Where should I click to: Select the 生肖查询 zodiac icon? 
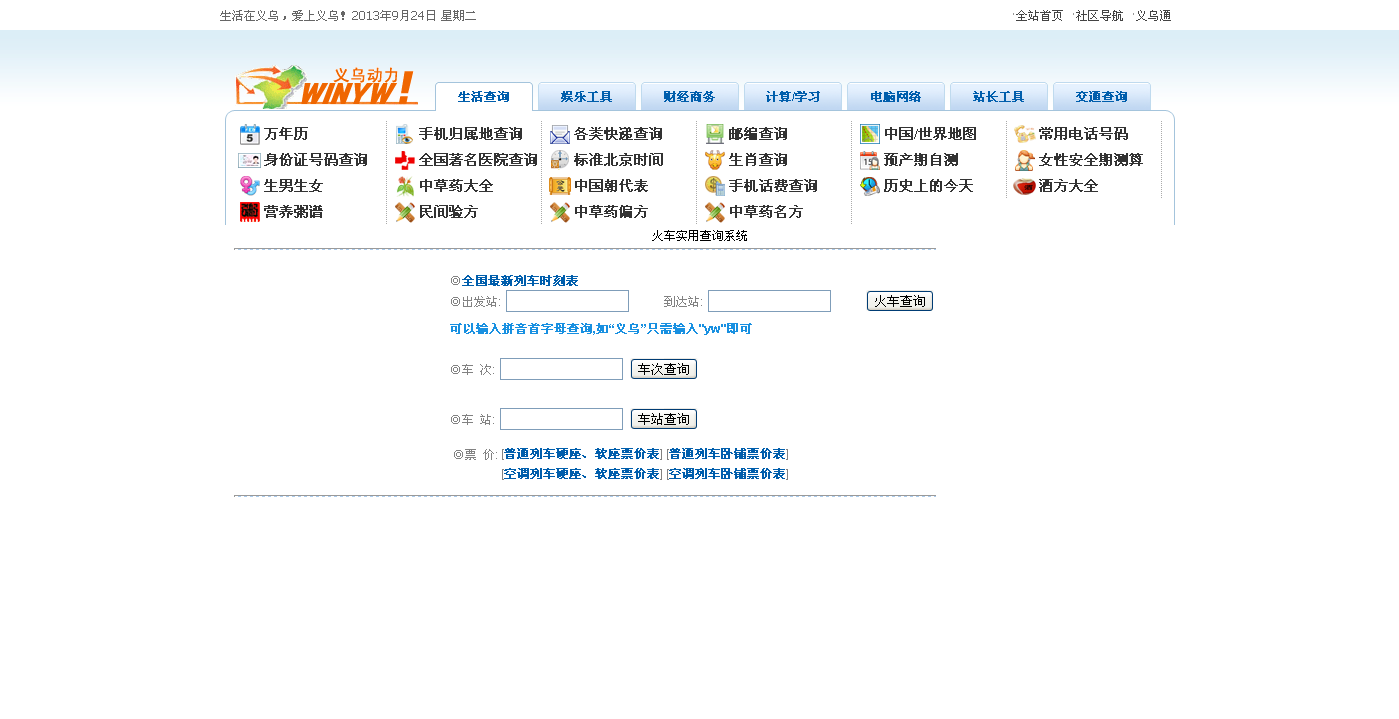pyautogui.click(x=712, y=159)
